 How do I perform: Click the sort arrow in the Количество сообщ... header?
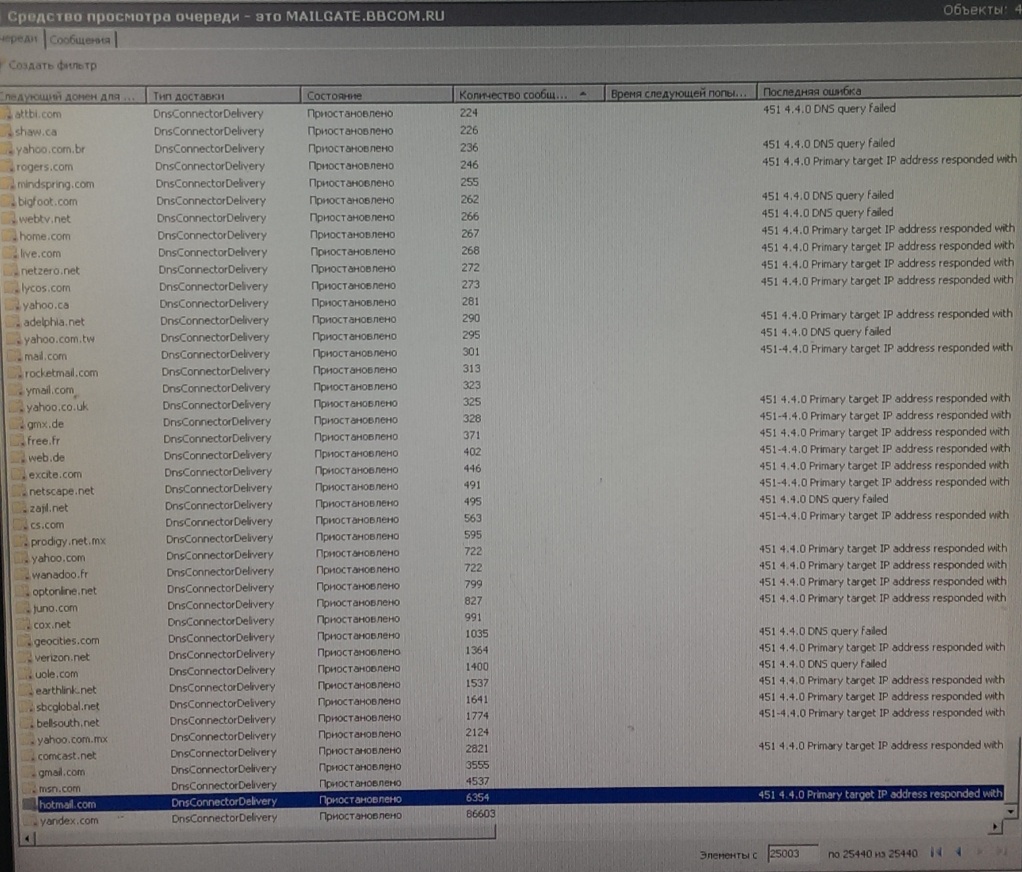[583, 94]
